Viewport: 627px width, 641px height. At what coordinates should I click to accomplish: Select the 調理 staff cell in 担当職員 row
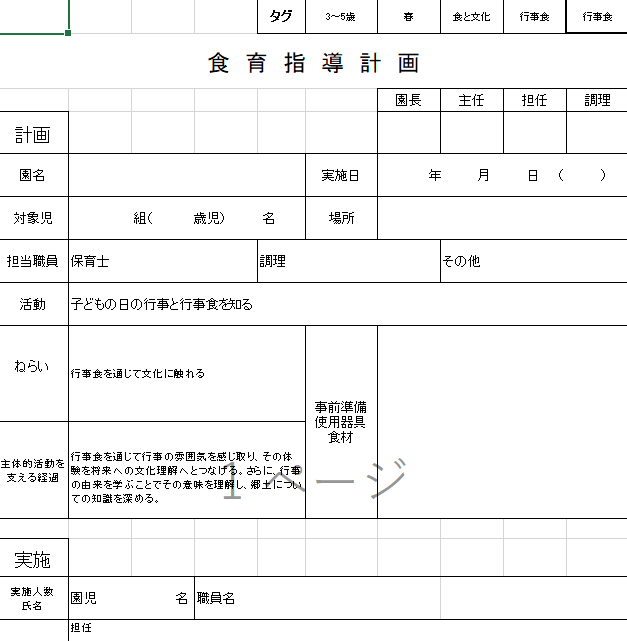coord(349,261)
